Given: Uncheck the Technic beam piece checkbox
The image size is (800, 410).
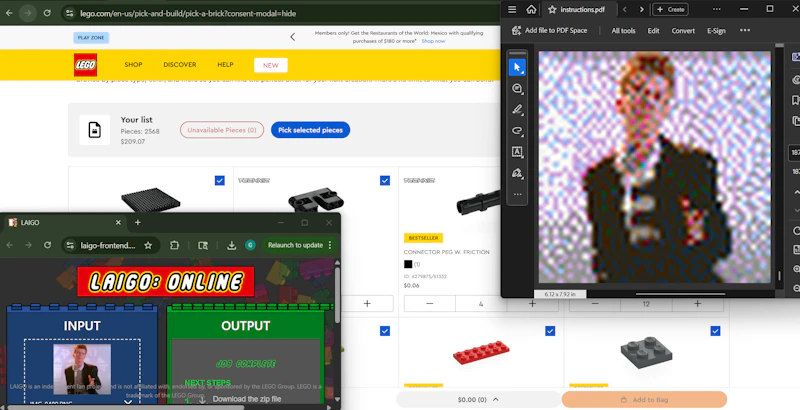Looking at the screenshot, I should pyautogui.click(x=385, y=181).
